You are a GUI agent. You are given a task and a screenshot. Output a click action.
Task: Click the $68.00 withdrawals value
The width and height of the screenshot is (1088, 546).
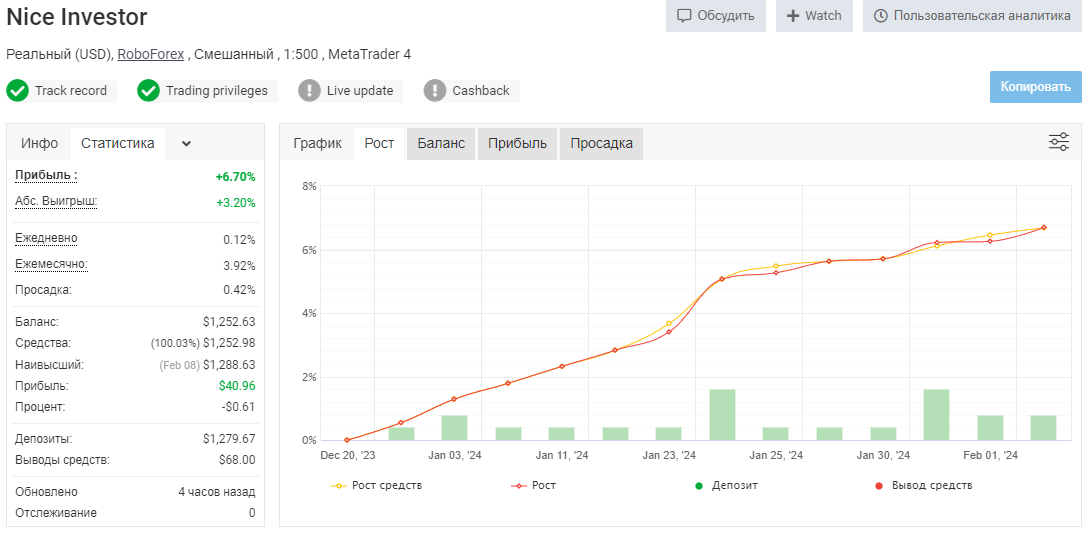[238, 460]
